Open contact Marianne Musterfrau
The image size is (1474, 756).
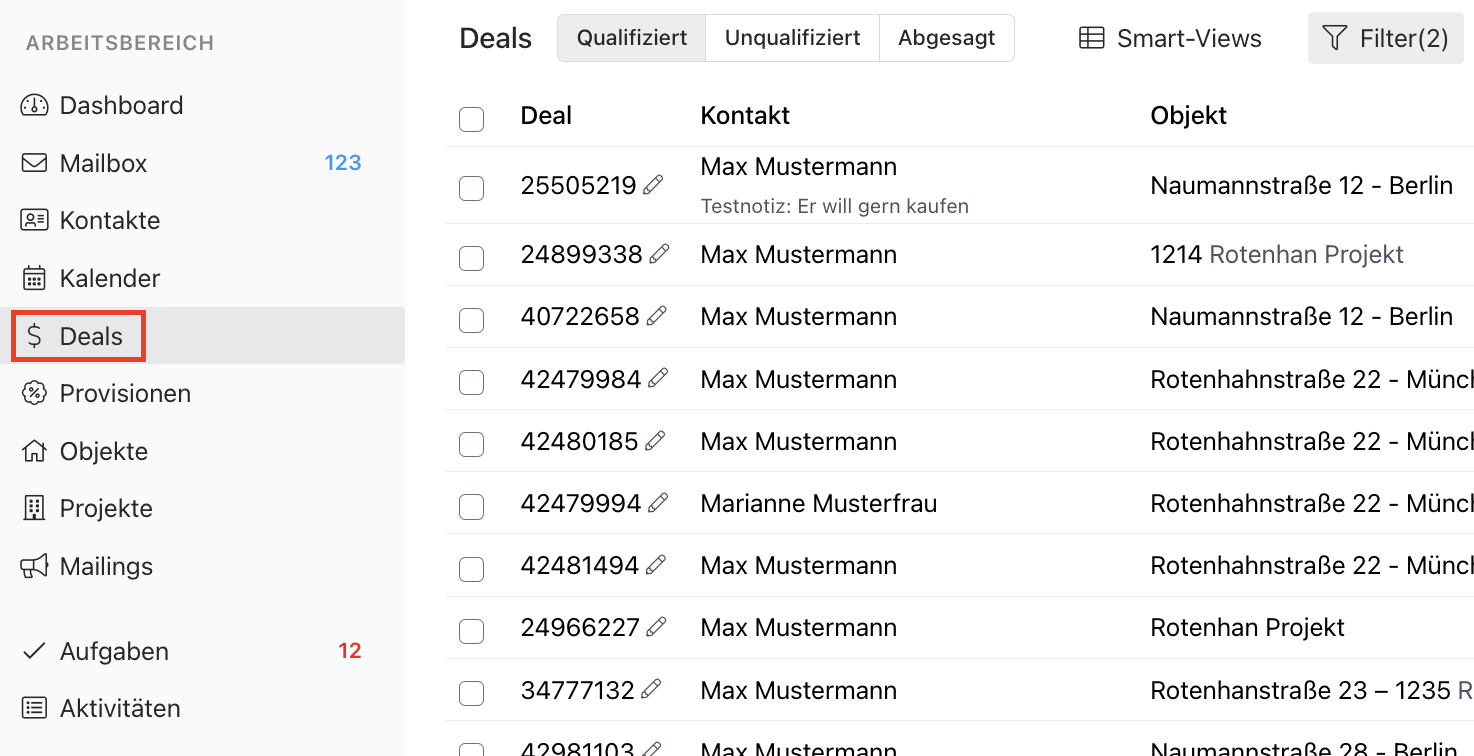point(819,503)
